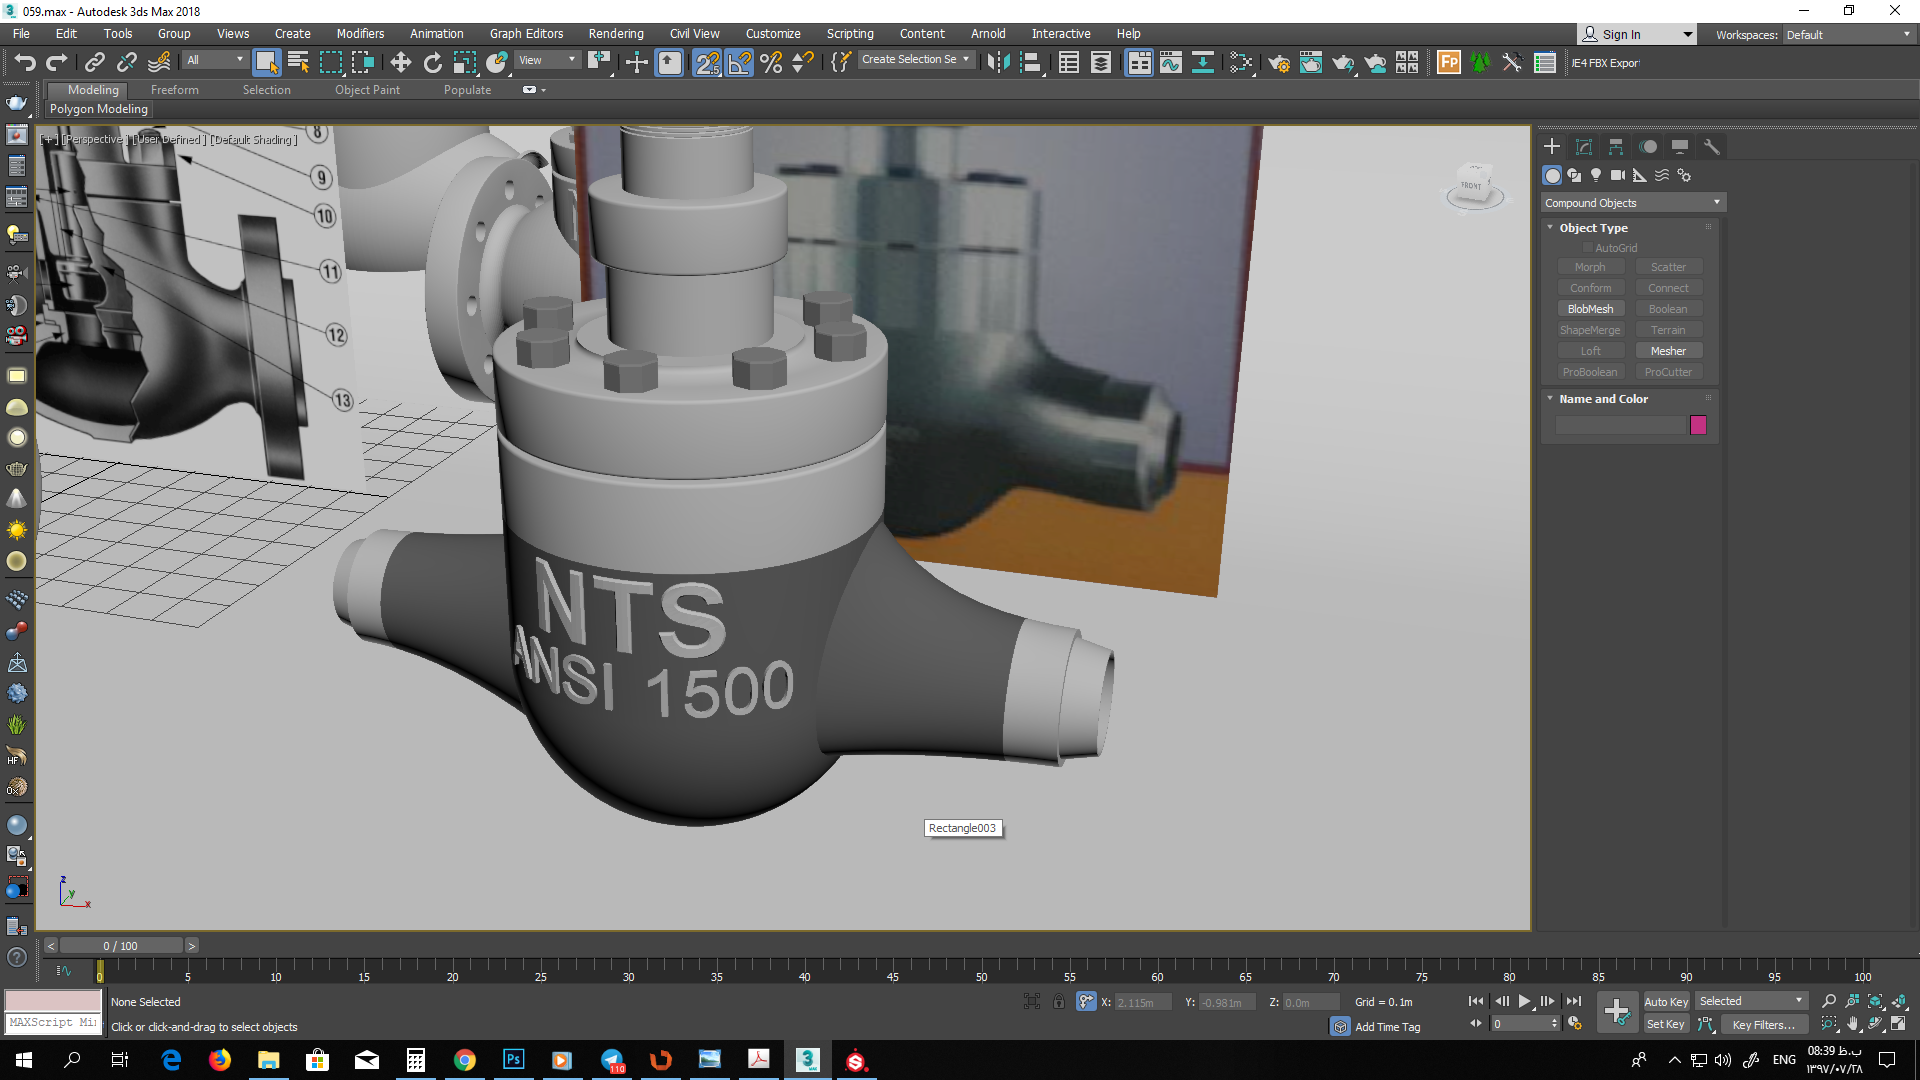Select the Lights category icon

coord(1596,175)
